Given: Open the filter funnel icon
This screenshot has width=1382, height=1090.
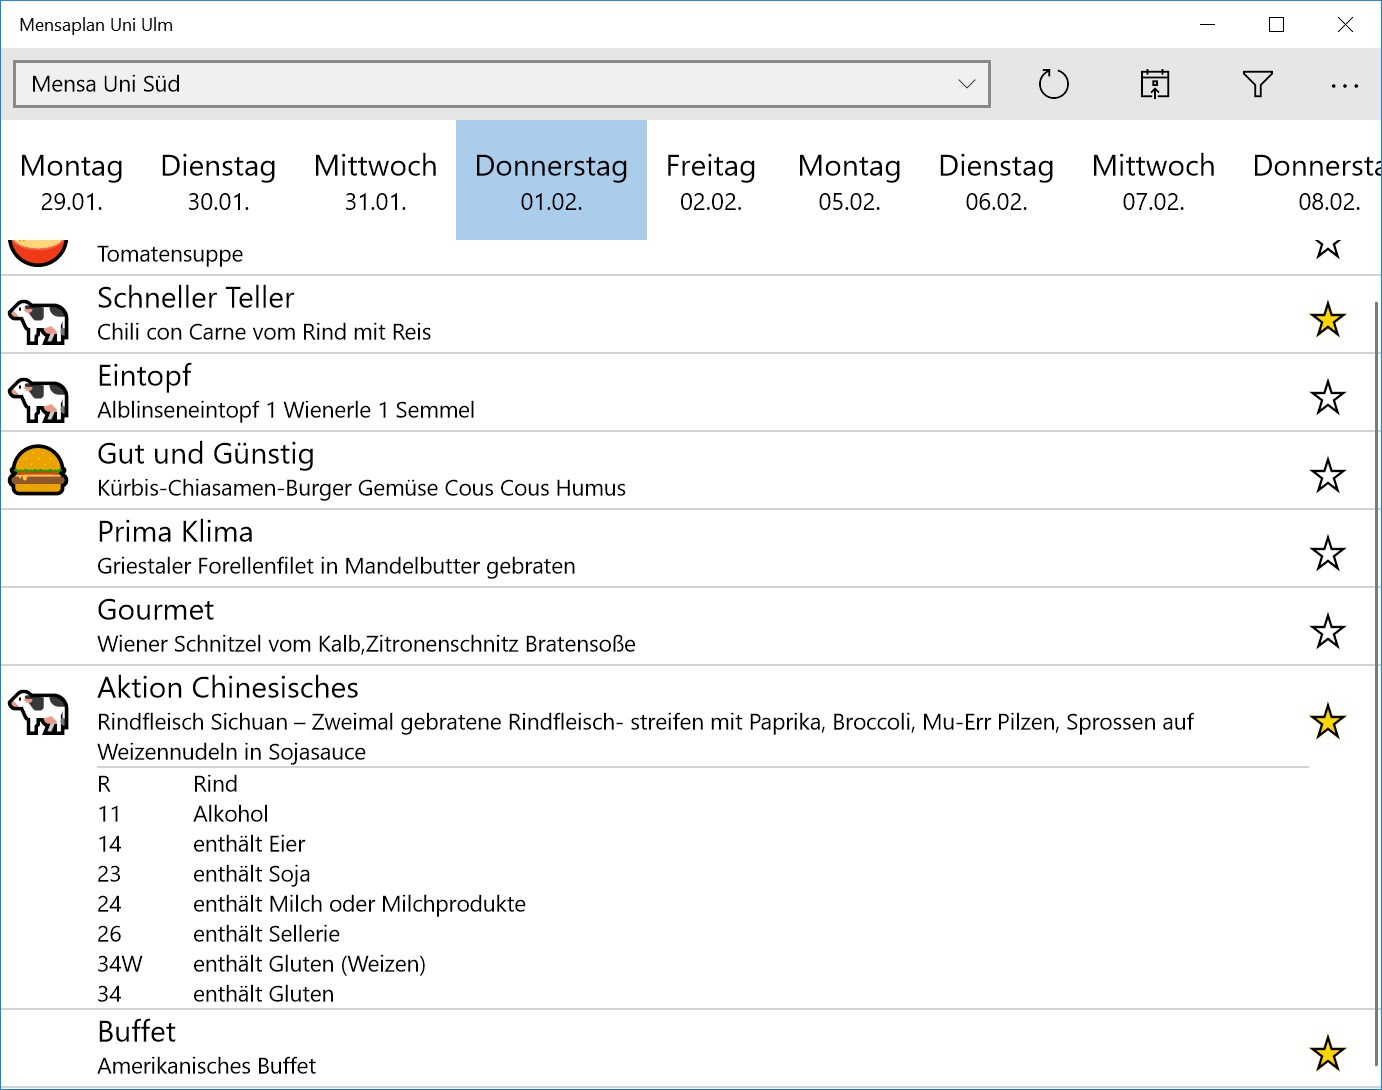Looking at the screenshot, I should [1257, 84].
